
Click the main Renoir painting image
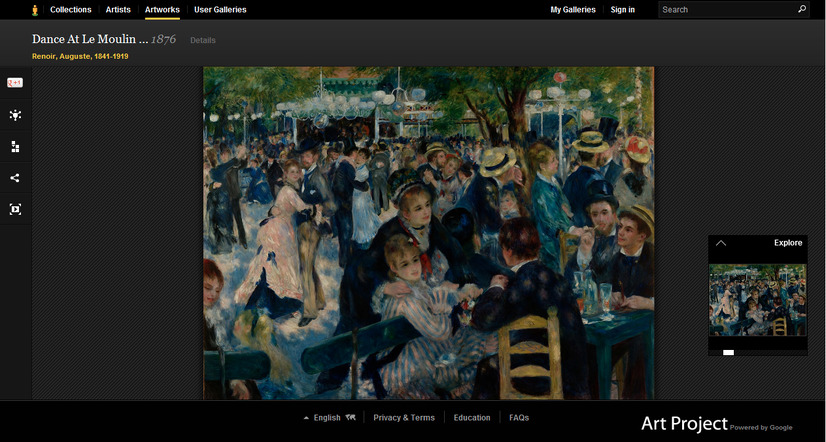[x=428, y=233]
